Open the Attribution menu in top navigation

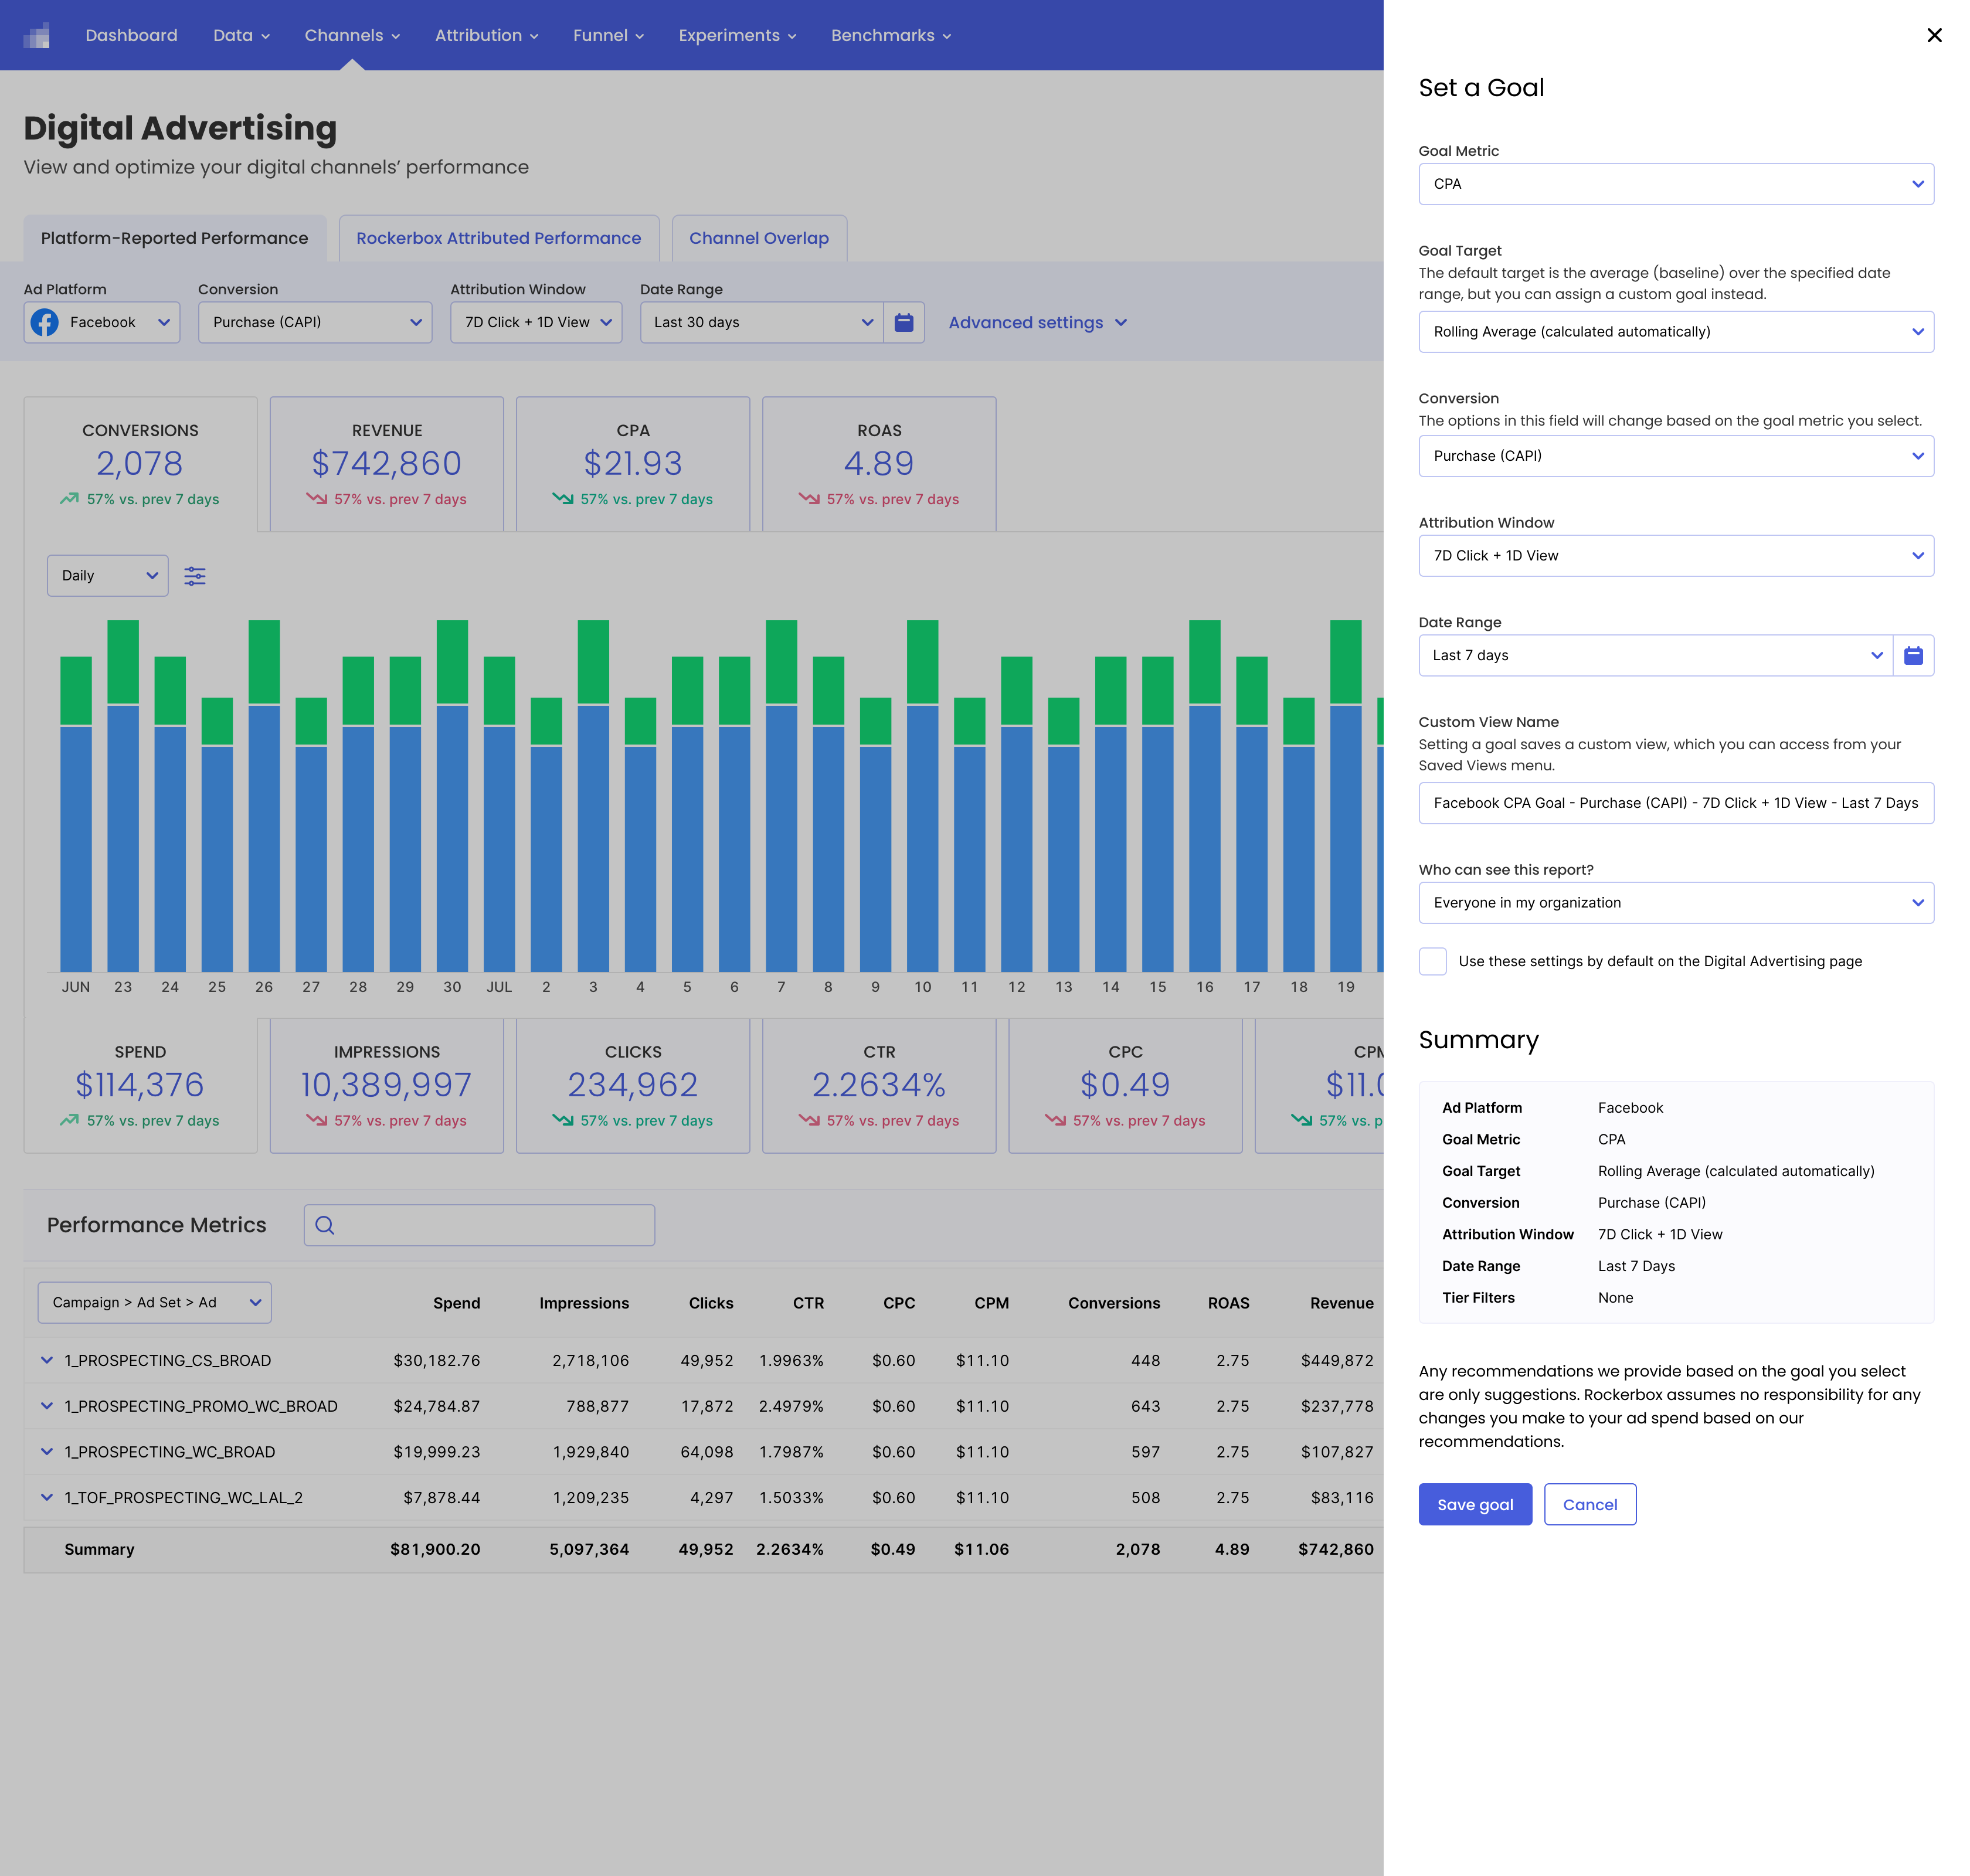[486, 35]
